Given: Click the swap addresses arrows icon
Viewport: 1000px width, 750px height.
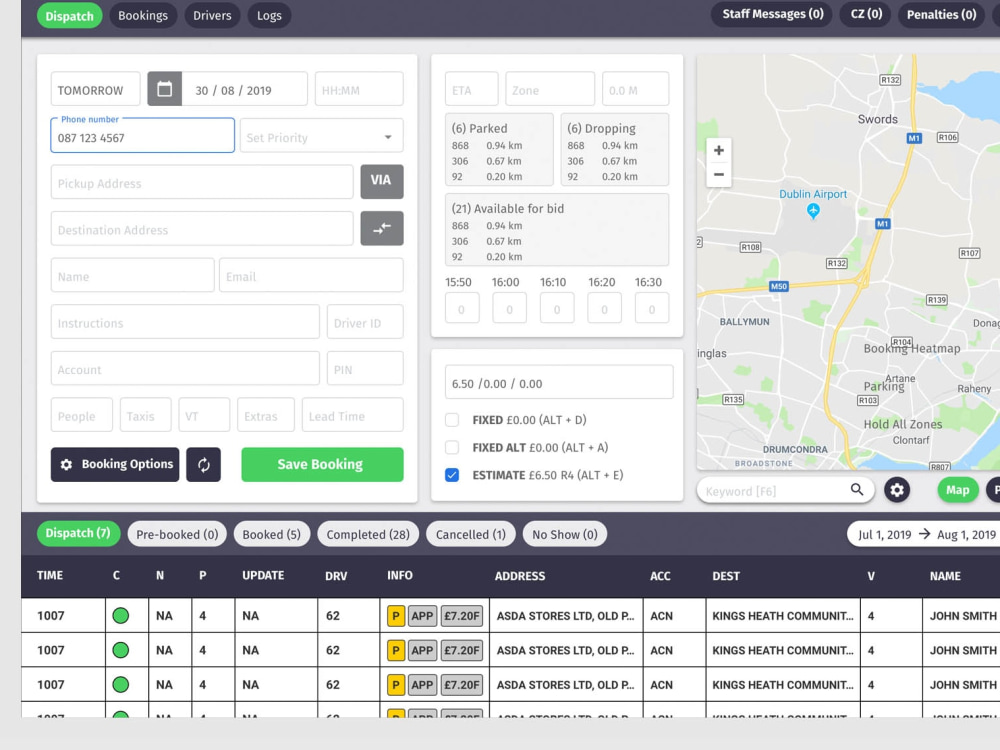Looking at the screenshot, I should coord(381,228).
